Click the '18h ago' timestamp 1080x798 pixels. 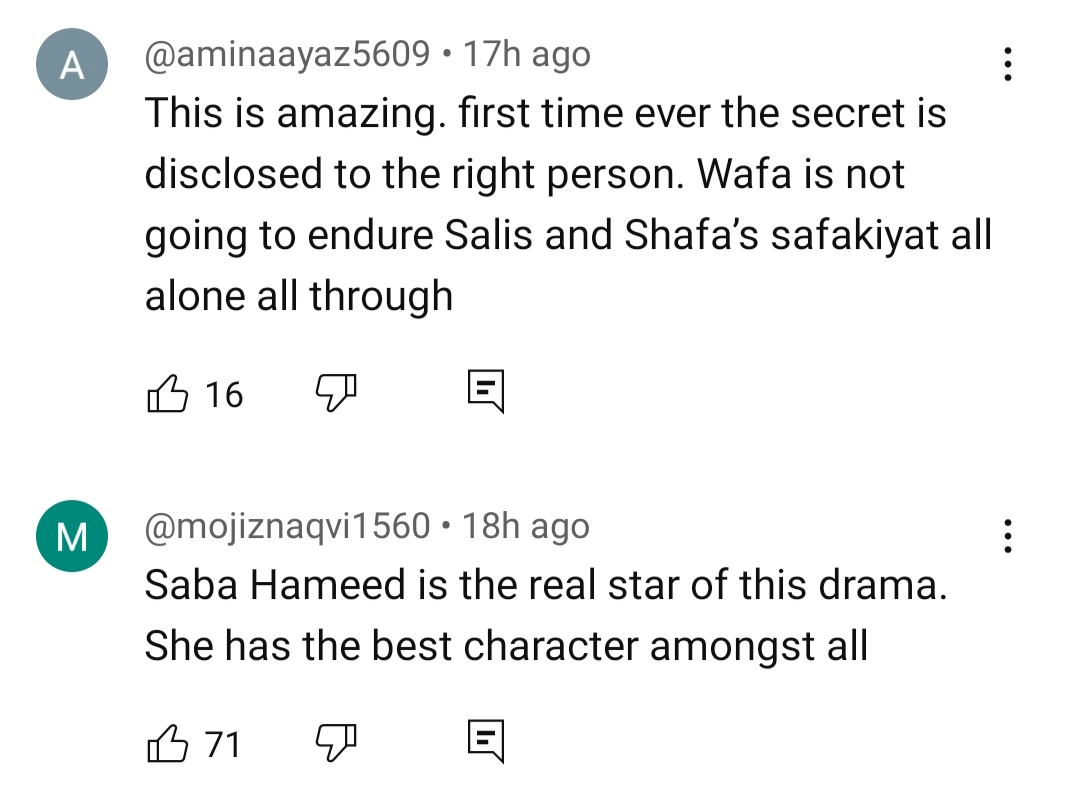tap(526, 526)
